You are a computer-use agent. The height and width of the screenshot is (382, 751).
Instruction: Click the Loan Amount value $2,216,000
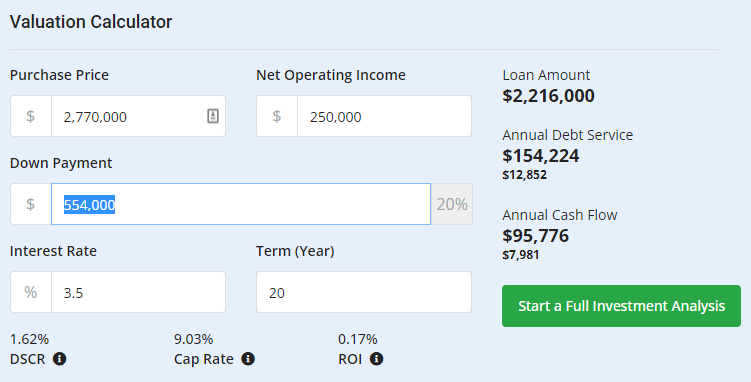(x=548, y=96)
